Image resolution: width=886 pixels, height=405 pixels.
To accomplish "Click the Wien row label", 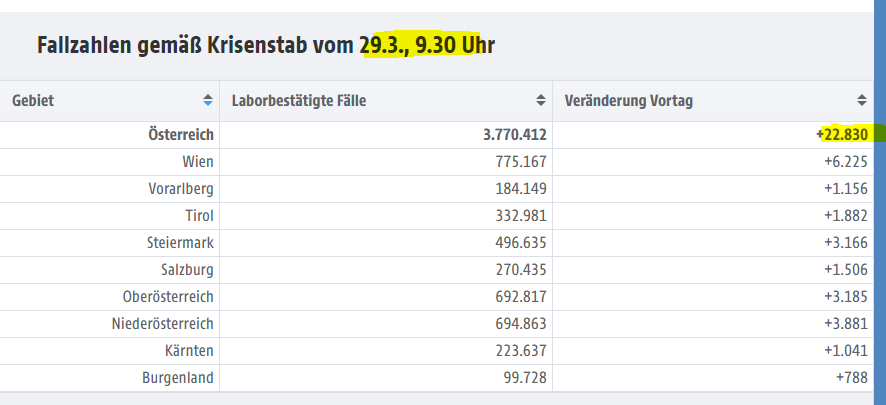I will click(x=198, y=161).
